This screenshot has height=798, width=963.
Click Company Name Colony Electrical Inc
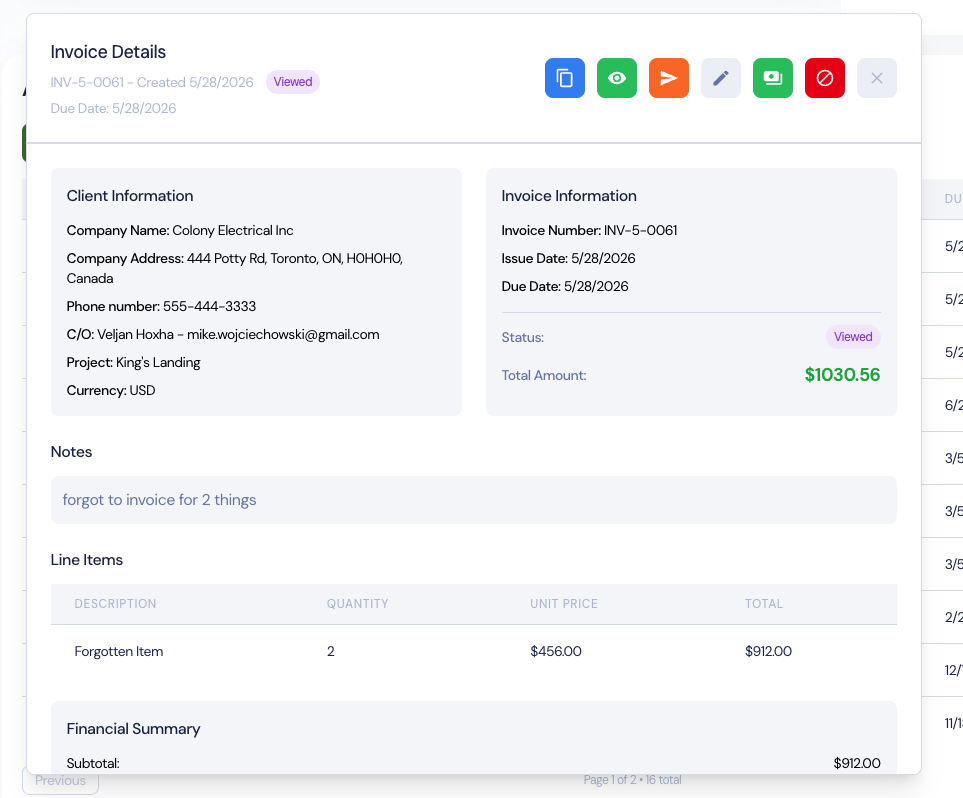pyautogui.click(x=180, y=230)
